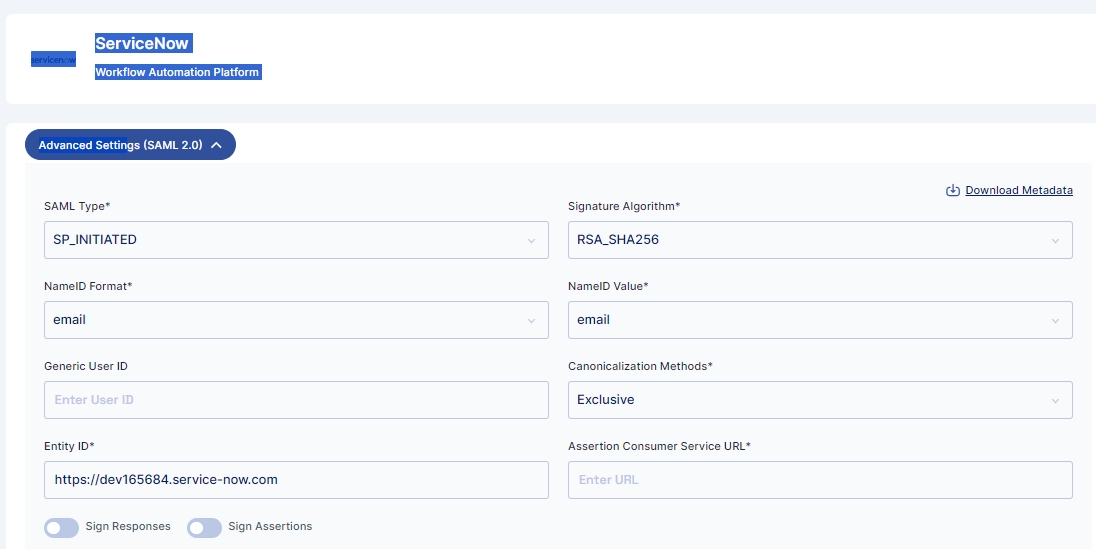Viewport: 1096px width, 549px height.
Task: Click the SAML Type* label
Action: [77, 206]
